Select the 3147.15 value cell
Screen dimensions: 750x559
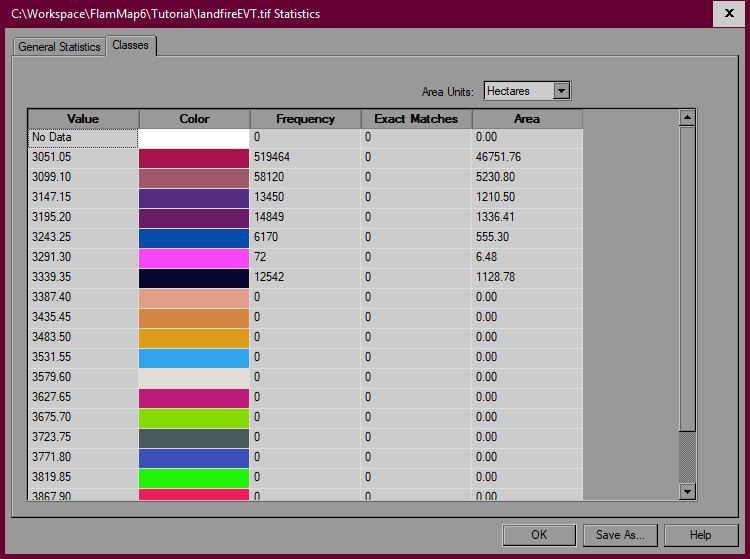83,198
